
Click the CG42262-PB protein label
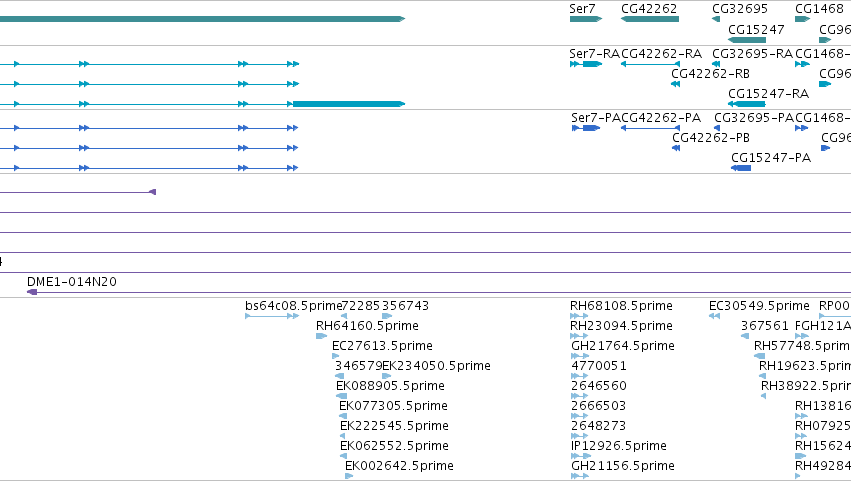[711, 138]
